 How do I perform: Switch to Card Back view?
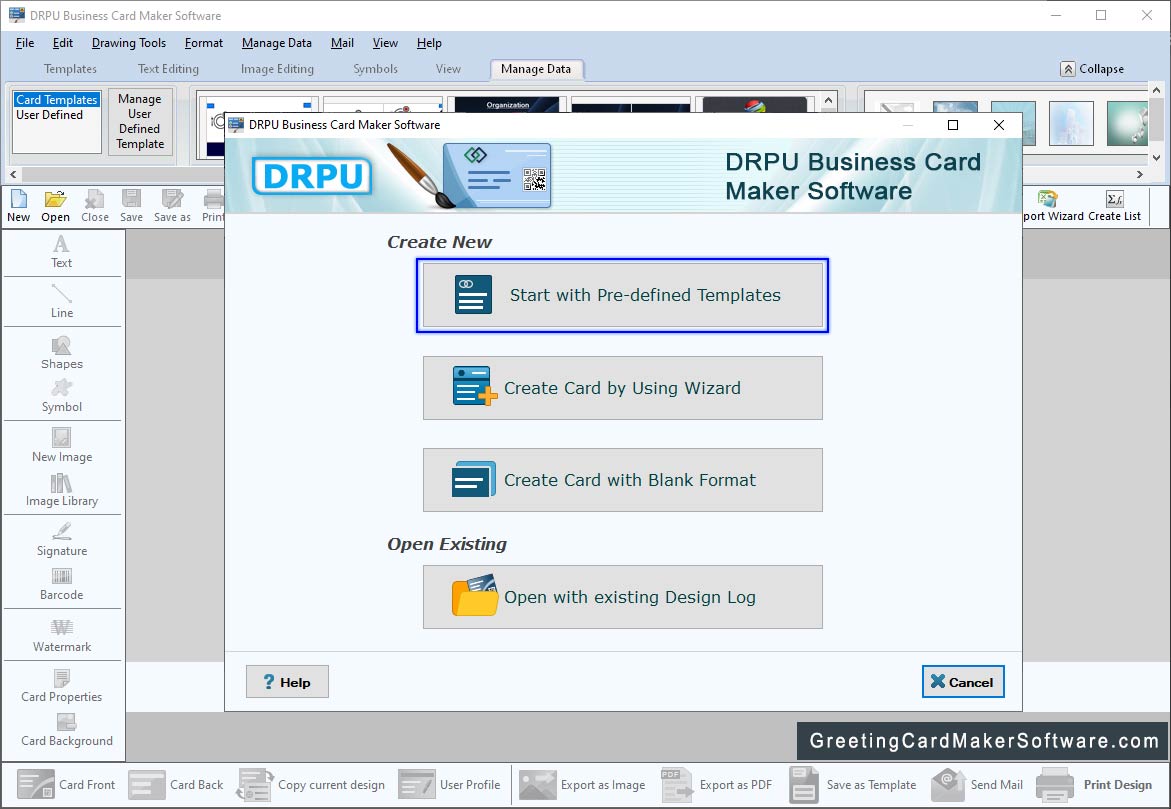[x=176, y=784]
